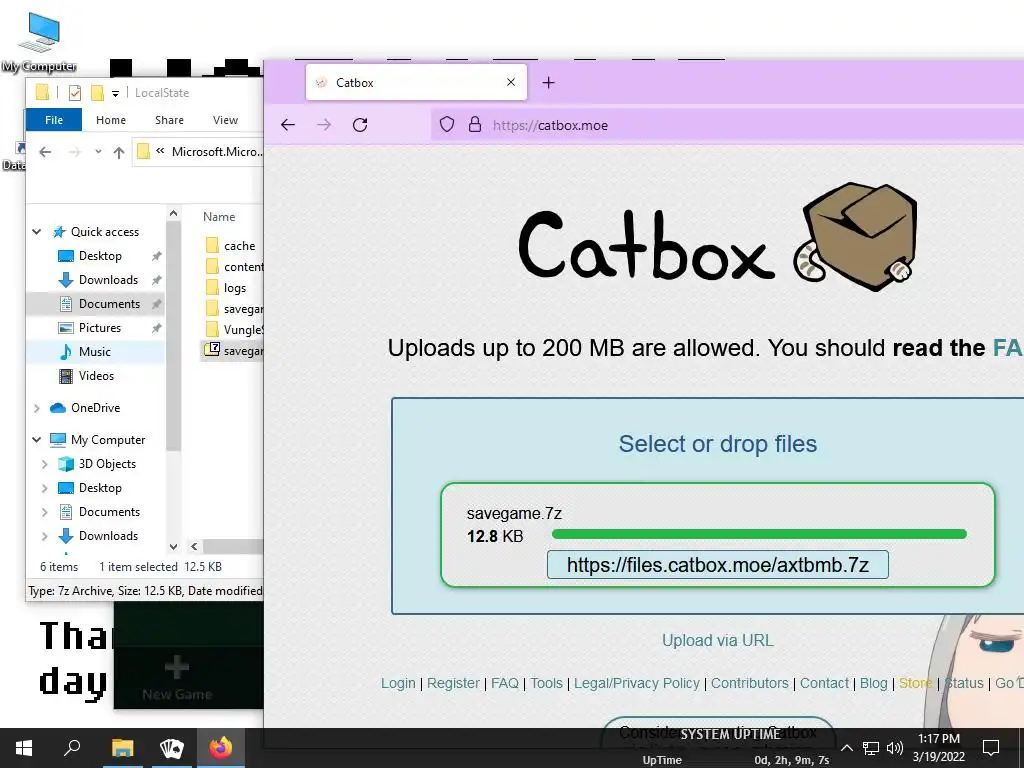Open the Tools footer link
Viewport: 1024px width, 768px height.
[546, 683]
